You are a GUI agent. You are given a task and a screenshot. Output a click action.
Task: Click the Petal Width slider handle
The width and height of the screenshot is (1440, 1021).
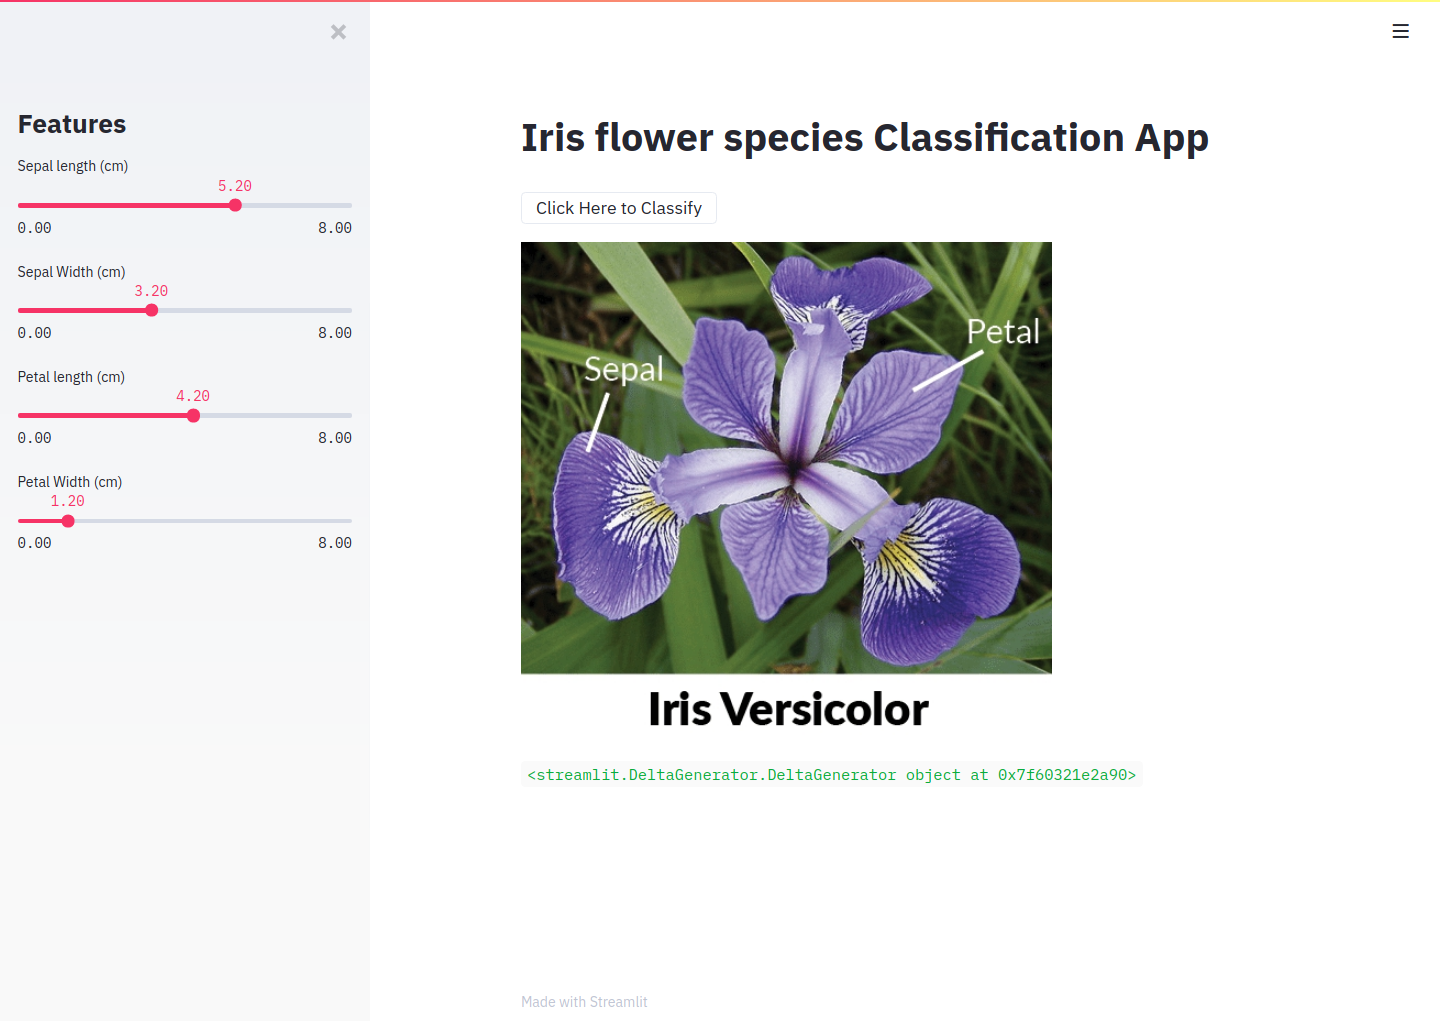[x=68, y=520]
